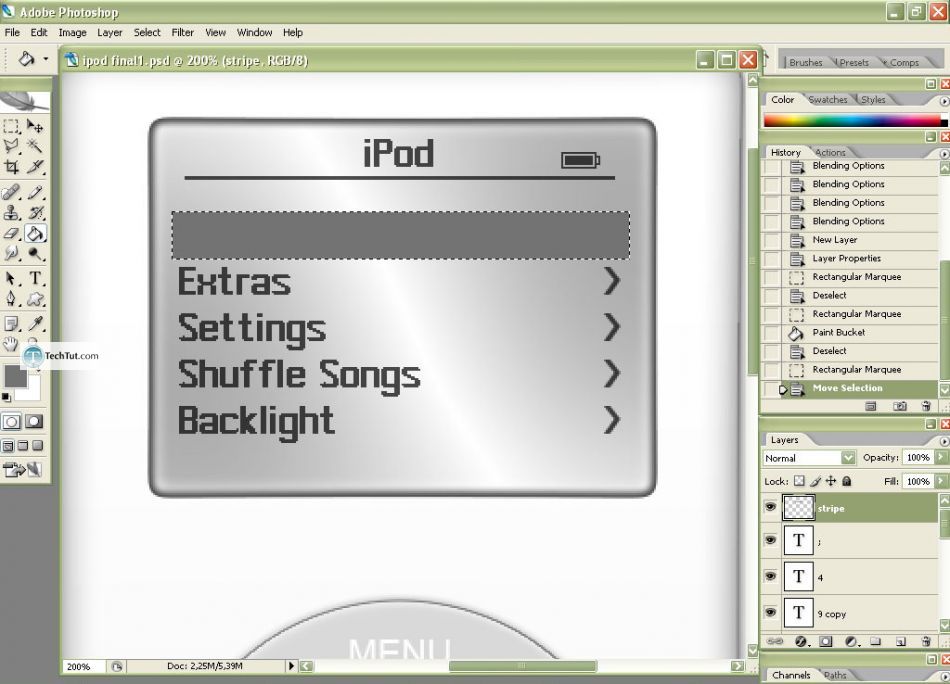950x684 pixels.
Task: Open new fill or adjustment layer menu
Action: (x=851, y=641)
